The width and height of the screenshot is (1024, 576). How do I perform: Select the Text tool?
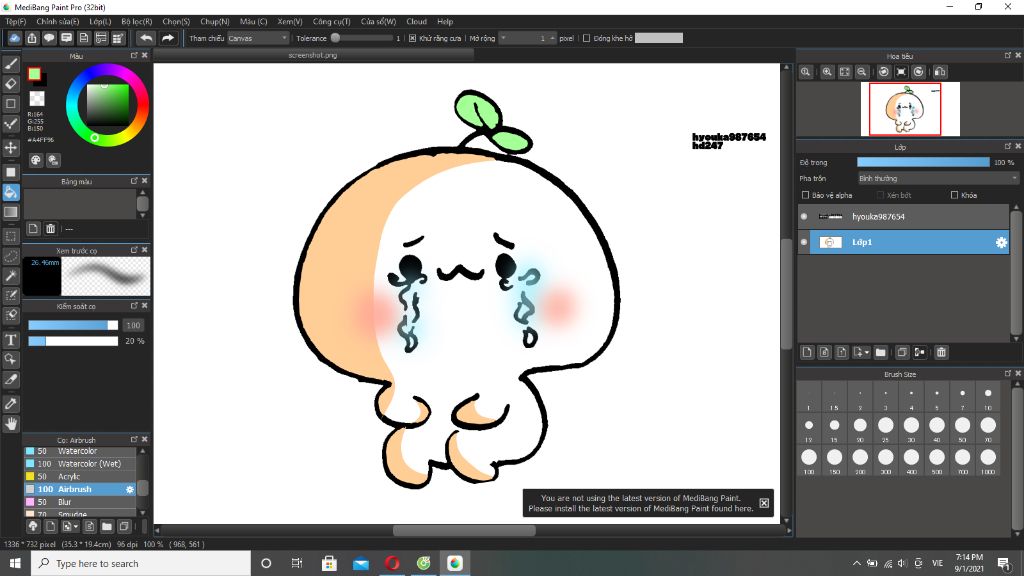pos(11,340)
